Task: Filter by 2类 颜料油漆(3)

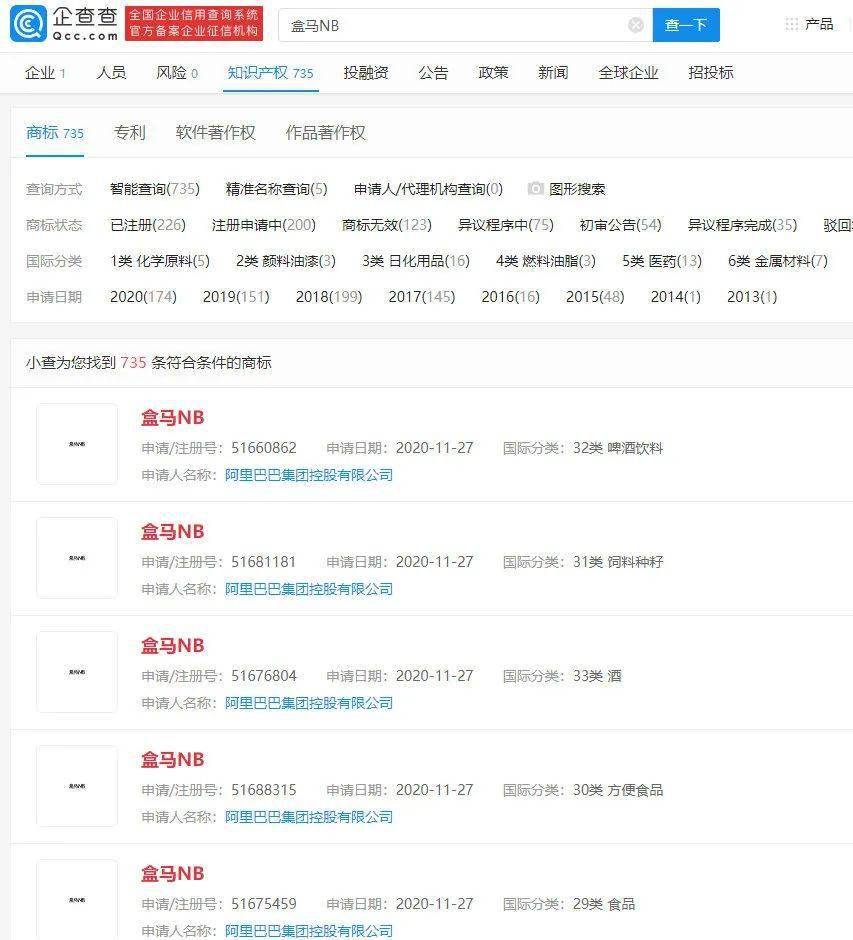Action: [x=286, y=261]
